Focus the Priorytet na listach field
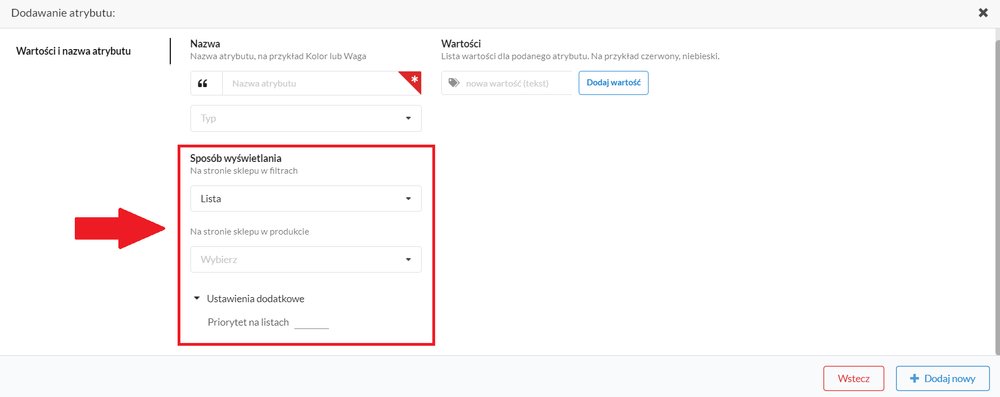 311,322
